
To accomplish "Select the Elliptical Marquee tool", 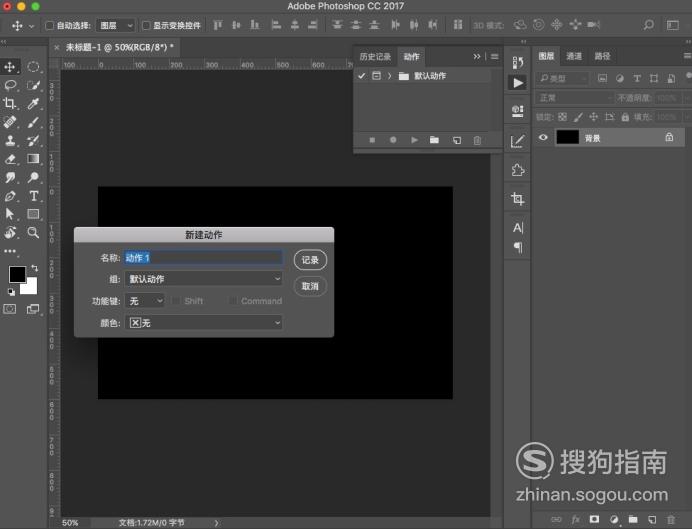I will [x=33, y=67].
